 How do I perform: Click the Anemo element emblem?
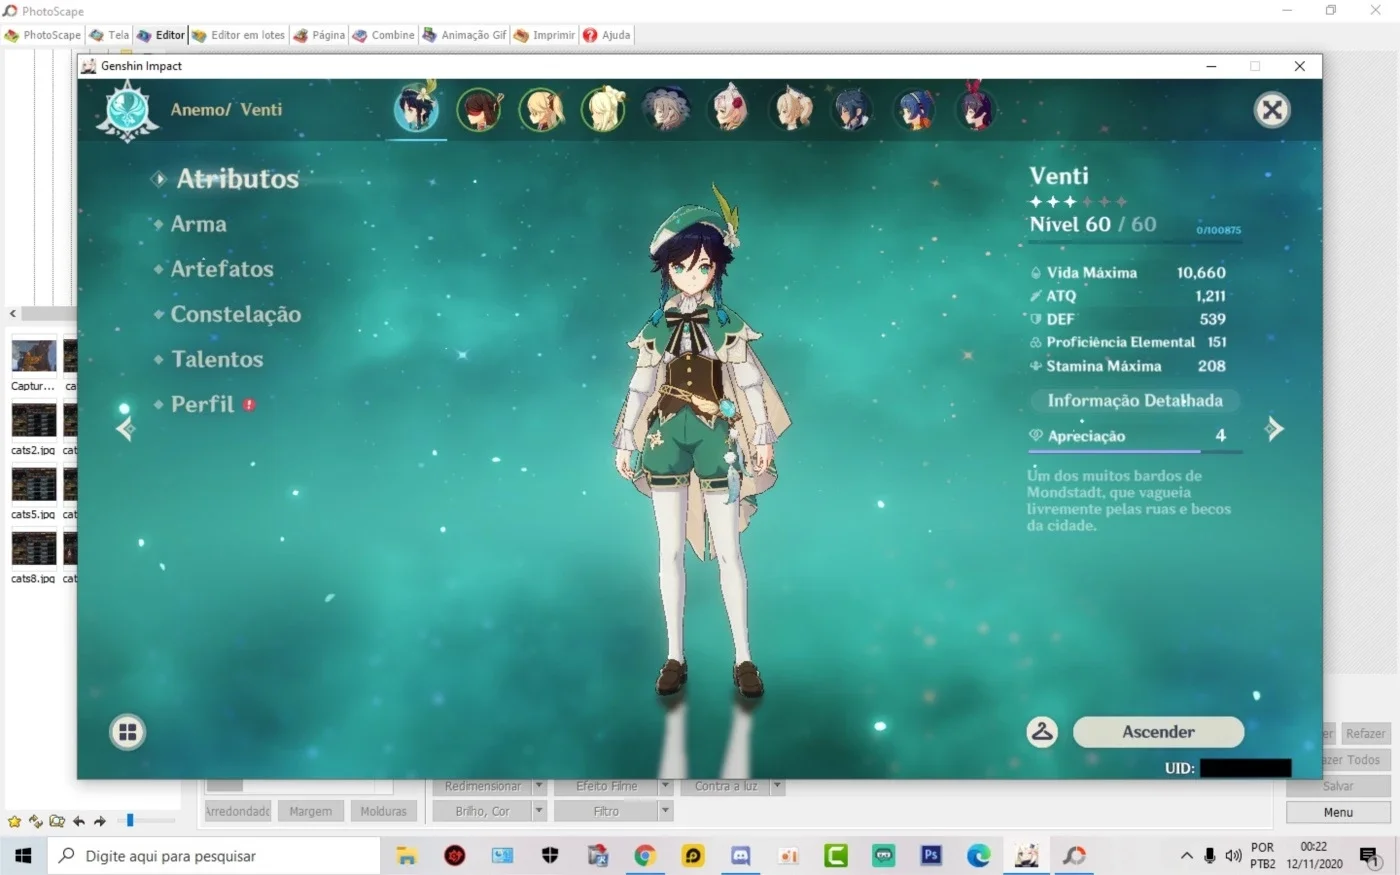pos(128,111)
